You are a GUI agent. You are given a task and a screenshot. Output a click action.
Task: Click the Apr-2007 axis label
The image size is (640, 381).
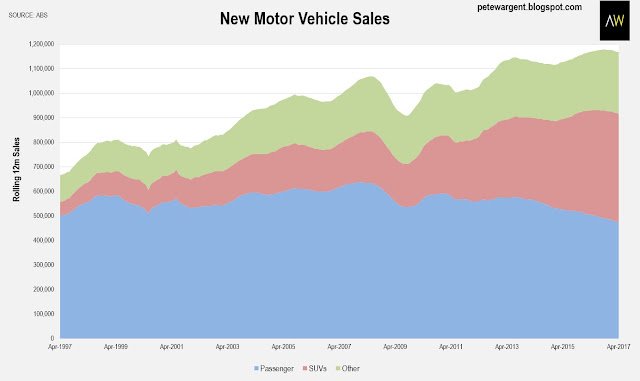(339, 347)
